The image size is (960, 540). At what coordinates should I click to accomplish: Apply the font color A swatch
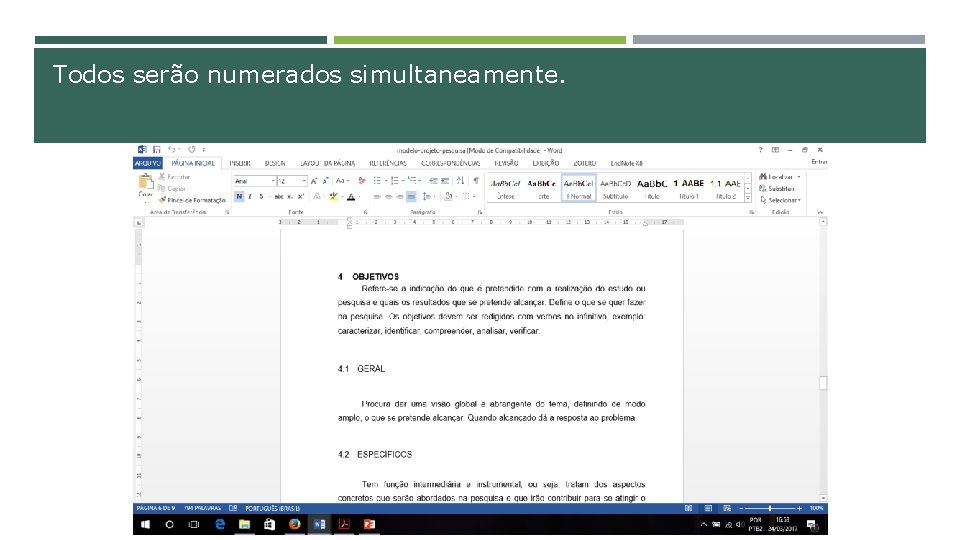point(351,197)
